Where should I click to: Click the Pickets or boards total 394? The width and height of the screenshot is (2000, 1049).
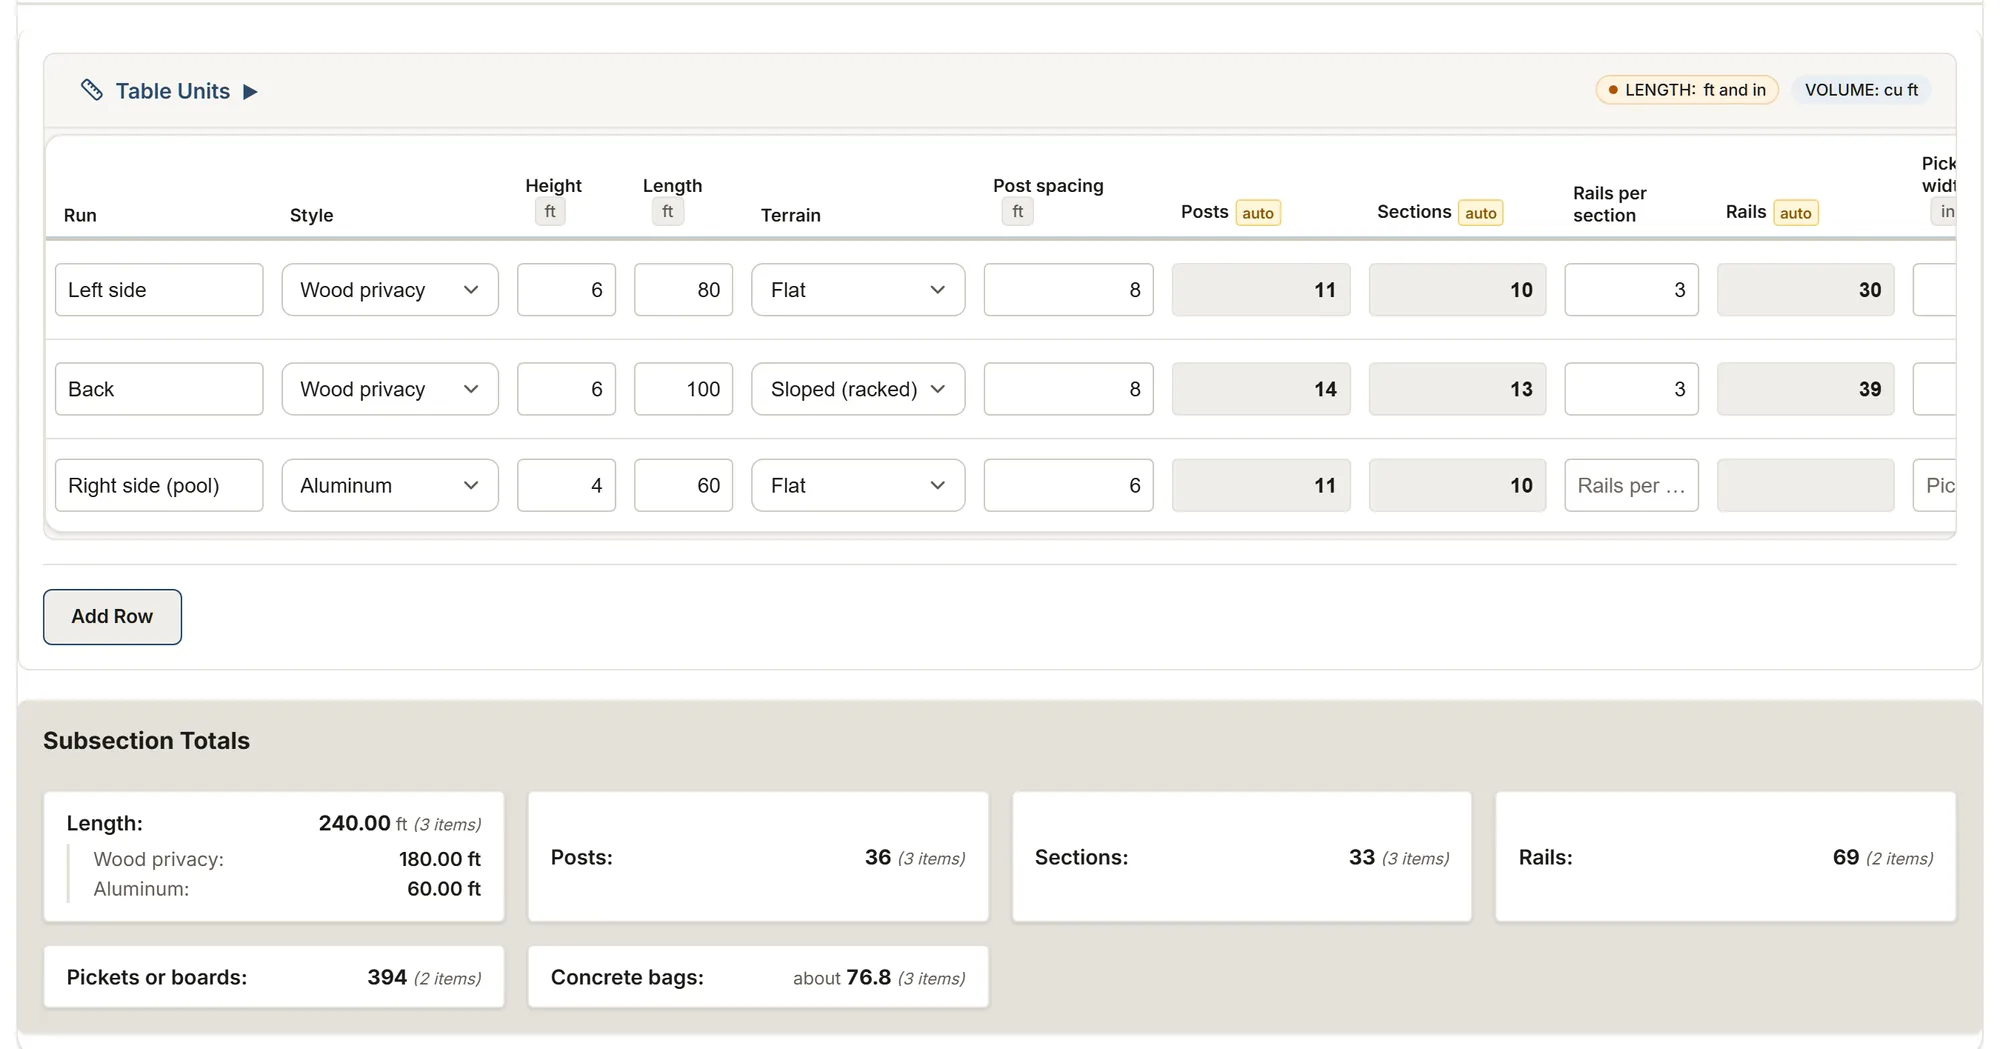tap(274, 977)
